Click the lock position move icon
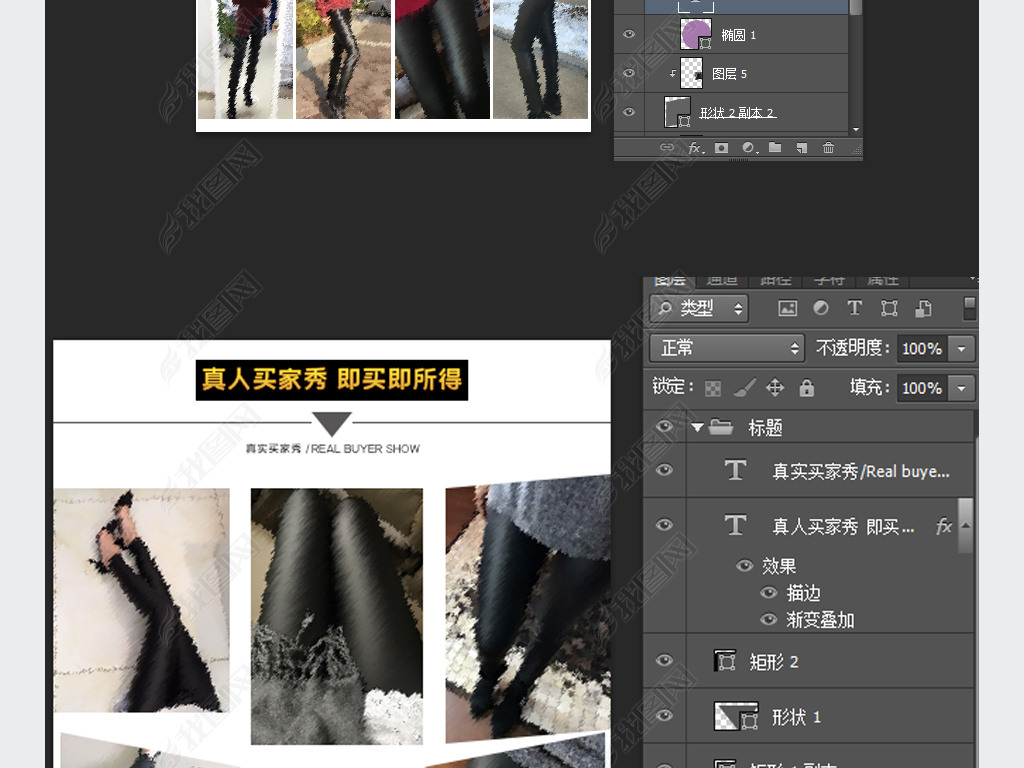1024x768 pixels. pyautogui.click(x=775, y=388)
